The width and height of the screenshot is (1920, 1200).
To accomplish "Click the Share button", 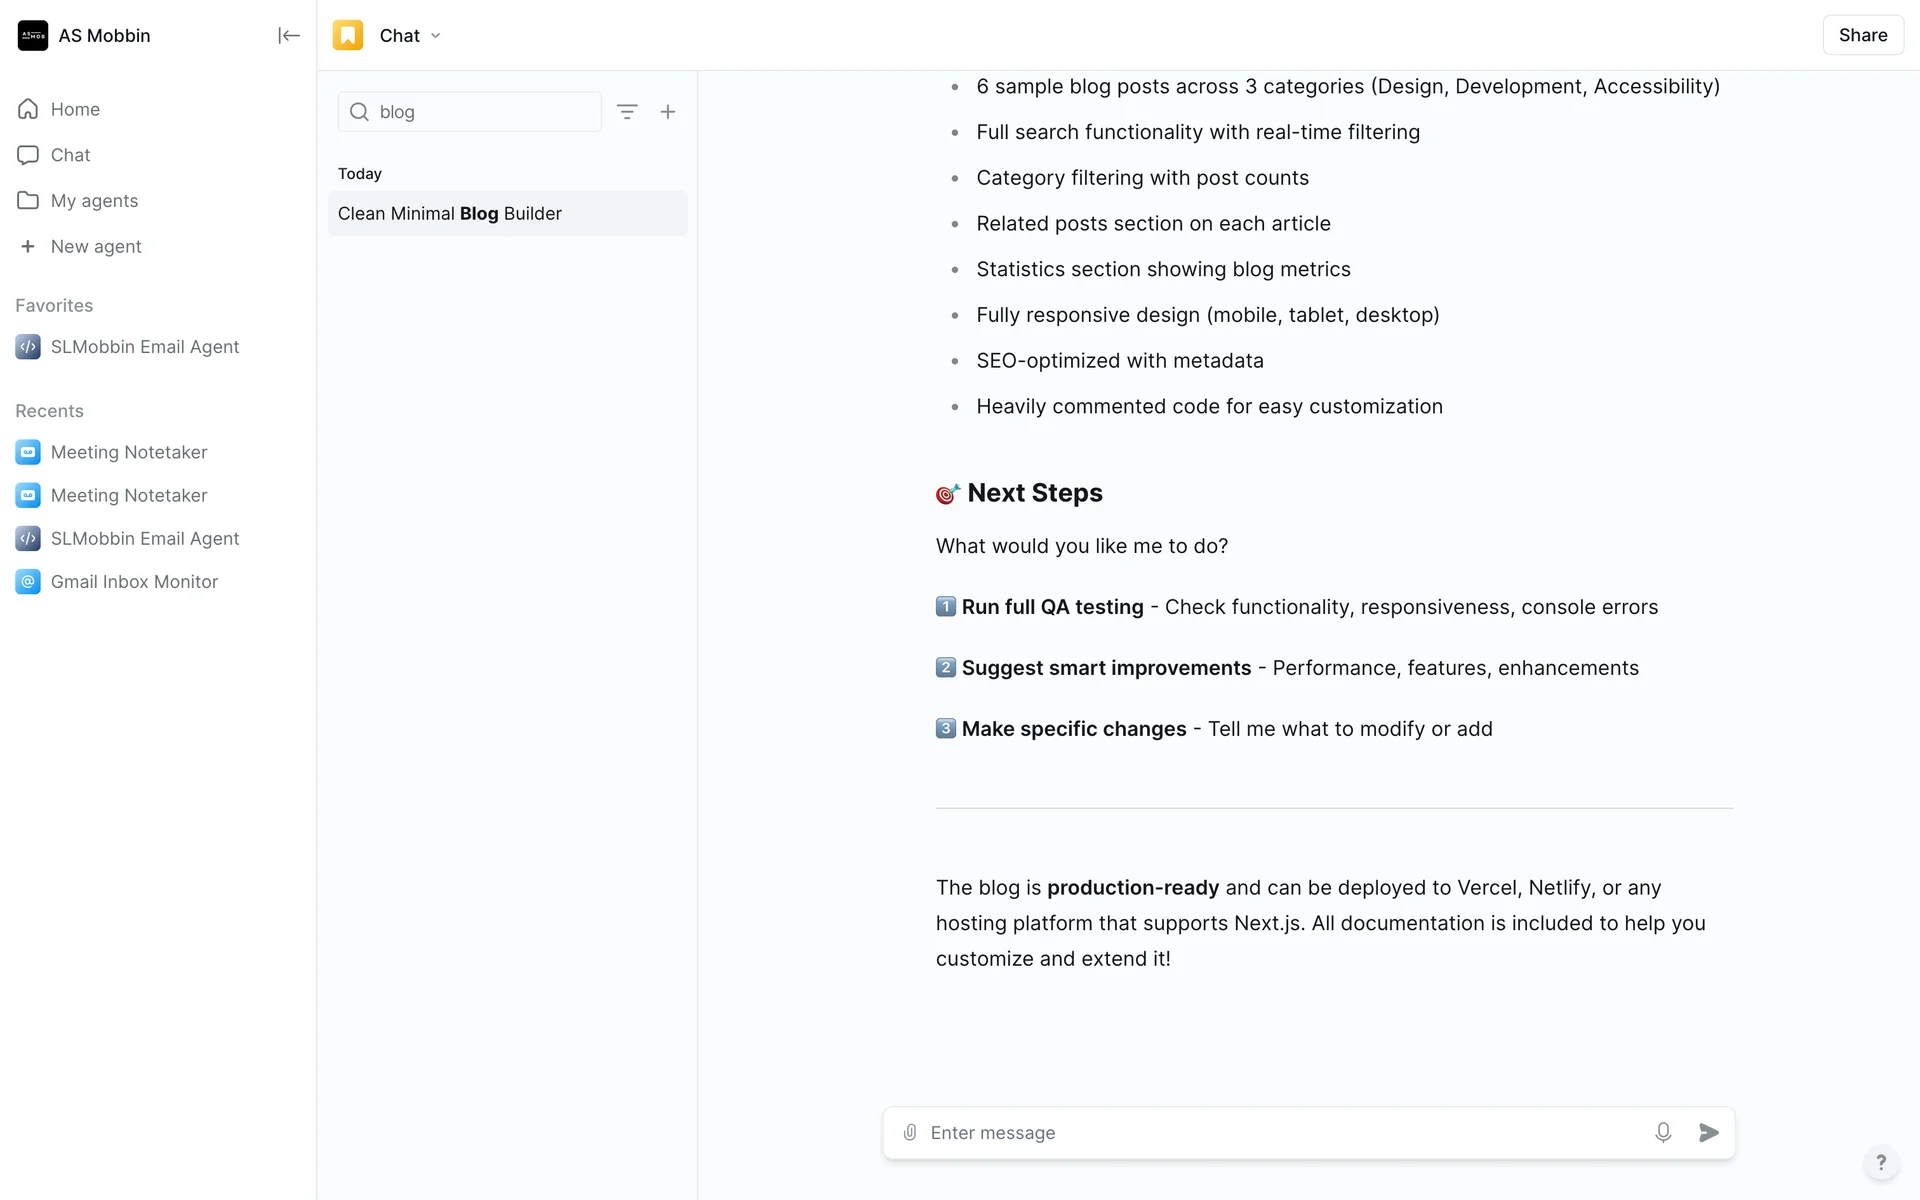I will click(1862, 36).
